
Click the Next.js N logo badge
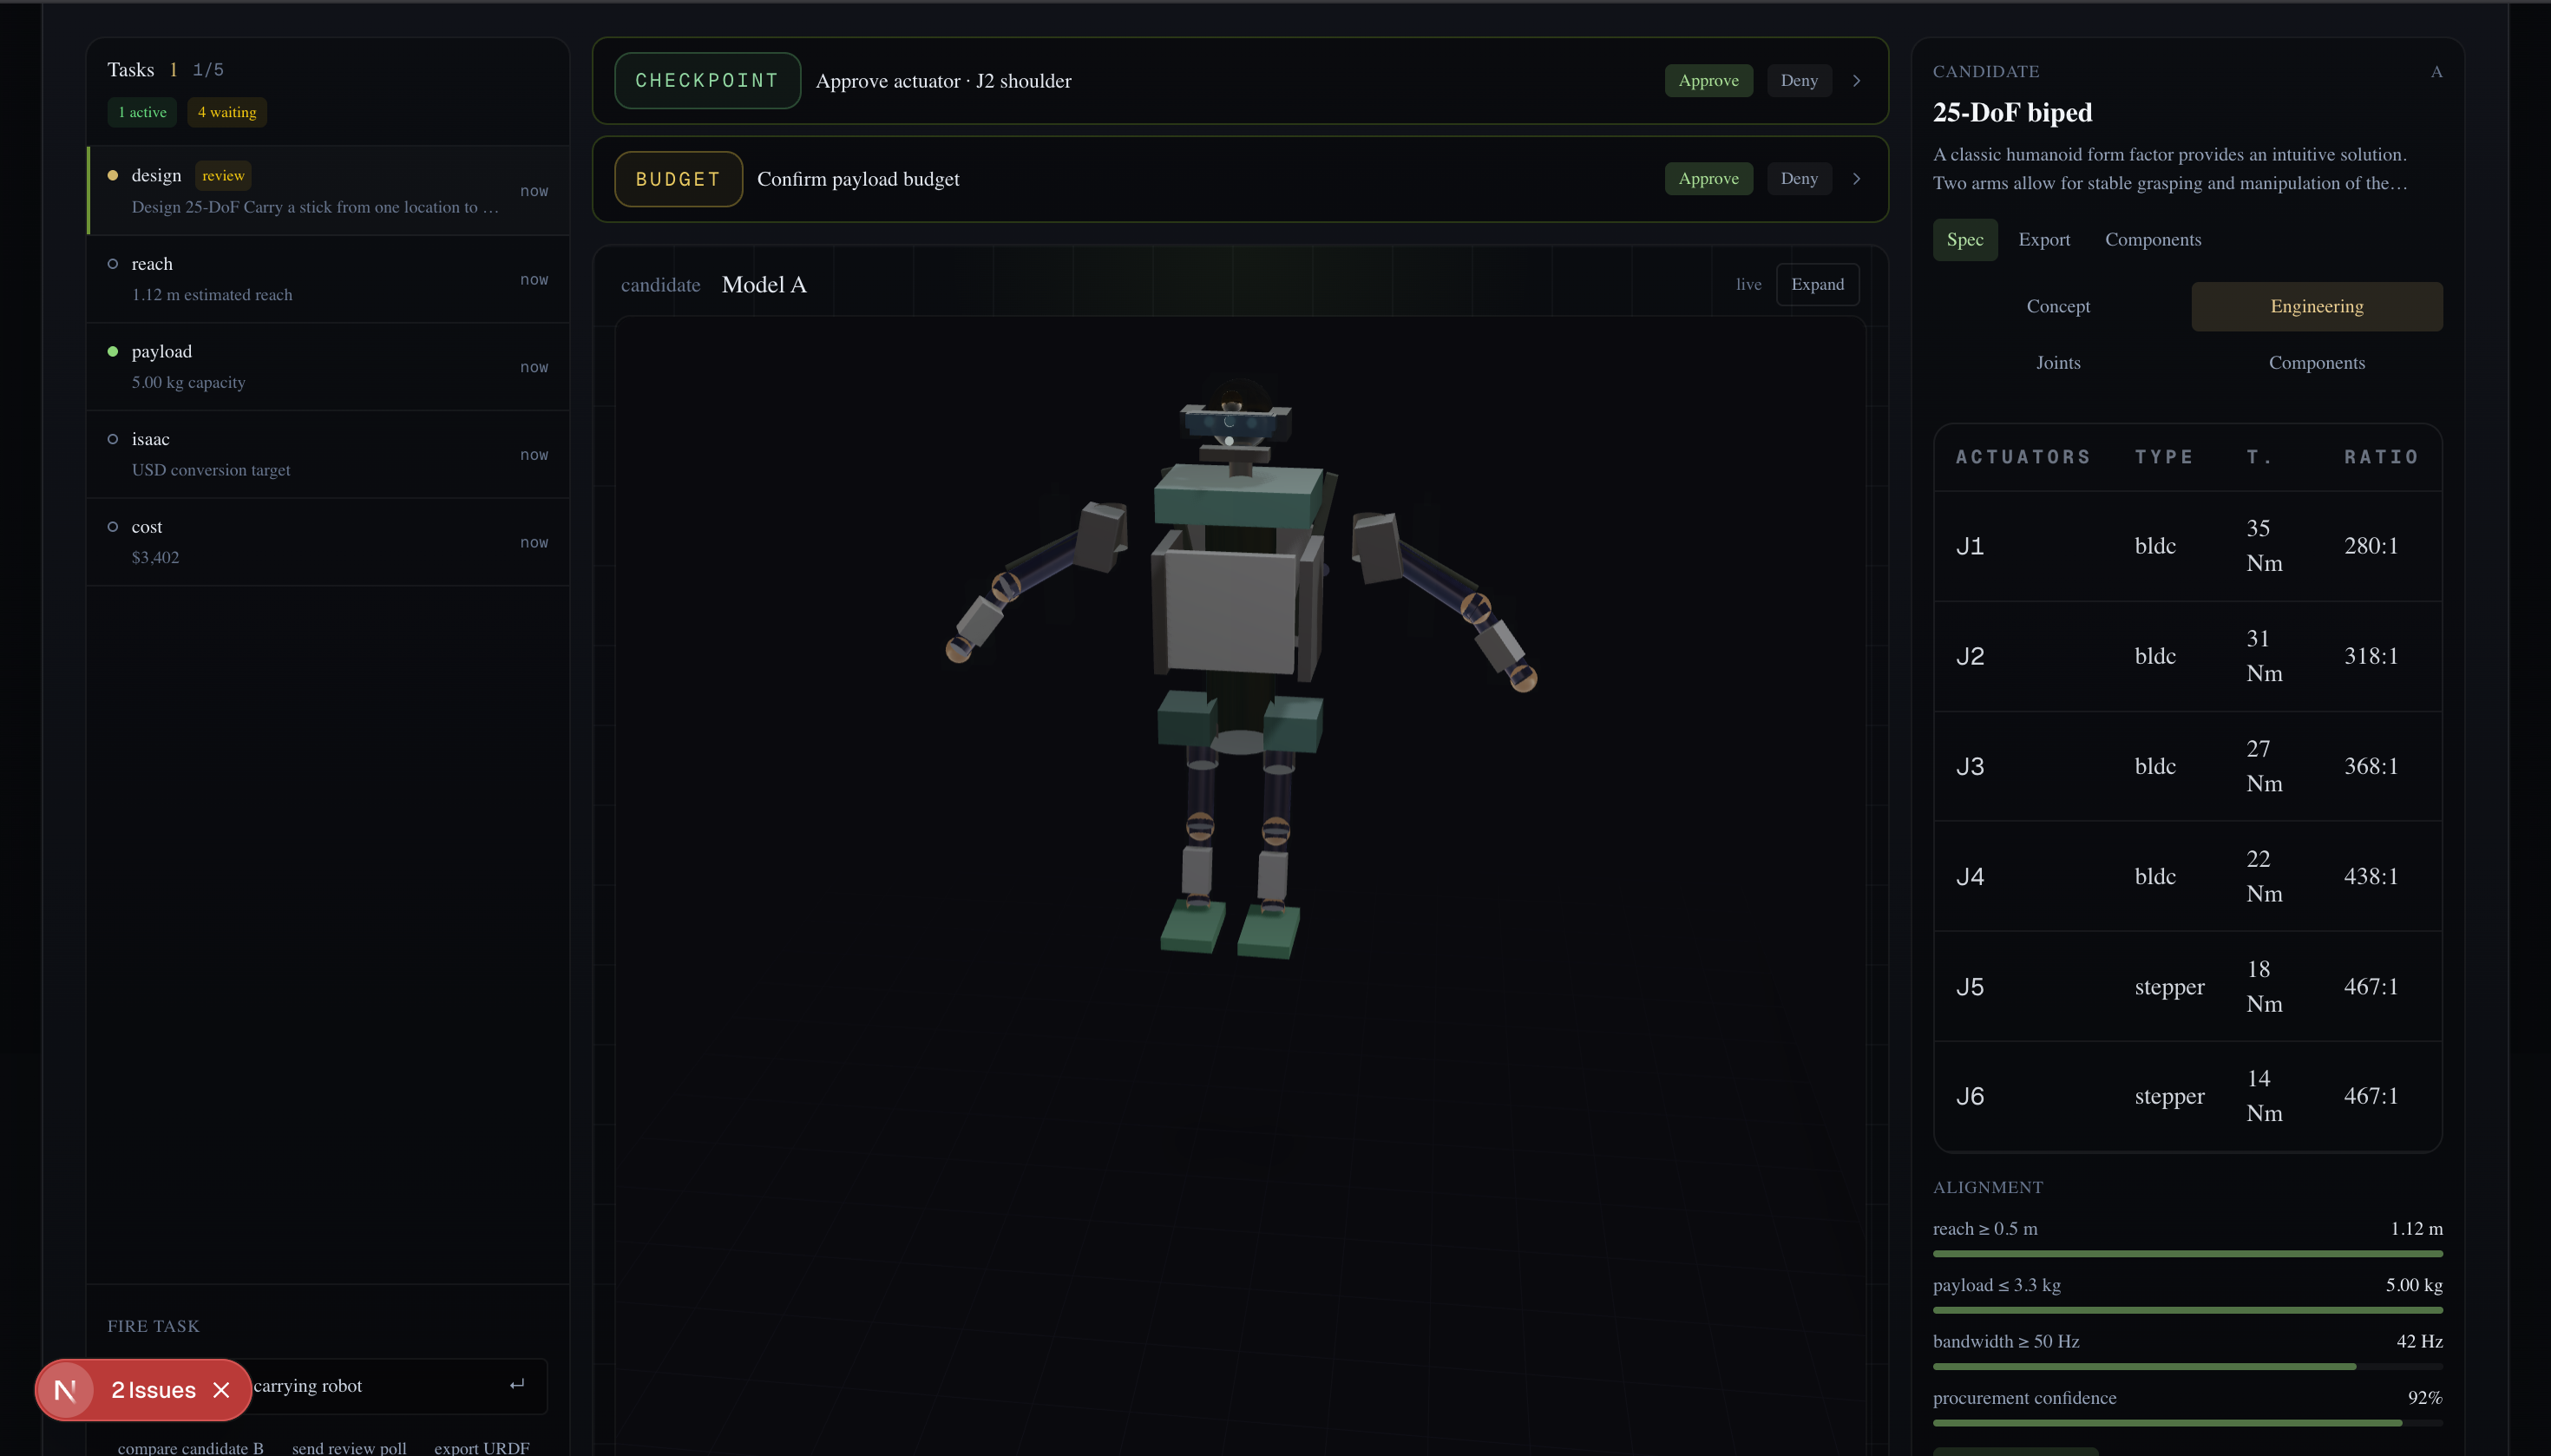66,1390
